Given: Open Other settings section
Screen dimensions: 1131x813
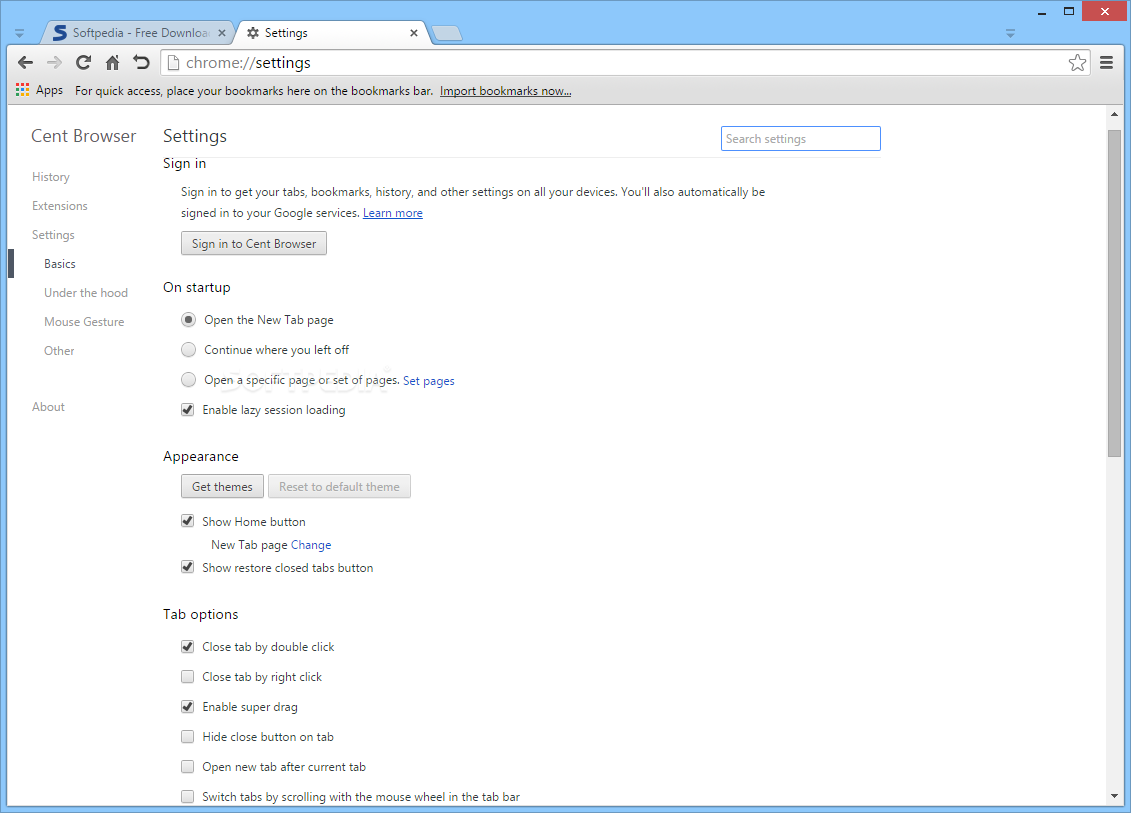Looking at the screenshot, I should [59, 351].
